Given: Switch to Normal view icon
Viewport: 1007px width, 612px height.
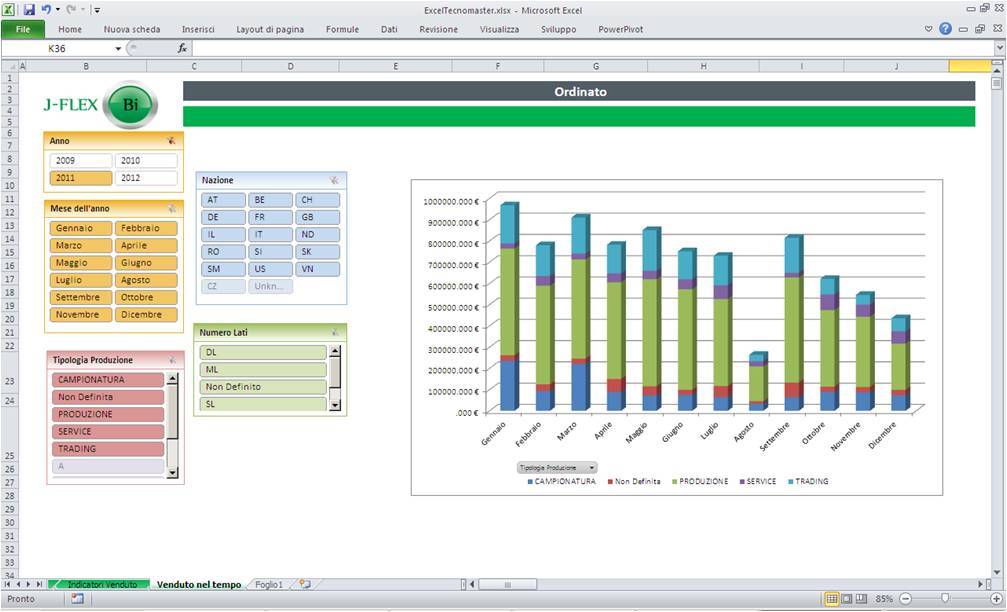Looking at the screenshot, I should (x=832, y=599).
